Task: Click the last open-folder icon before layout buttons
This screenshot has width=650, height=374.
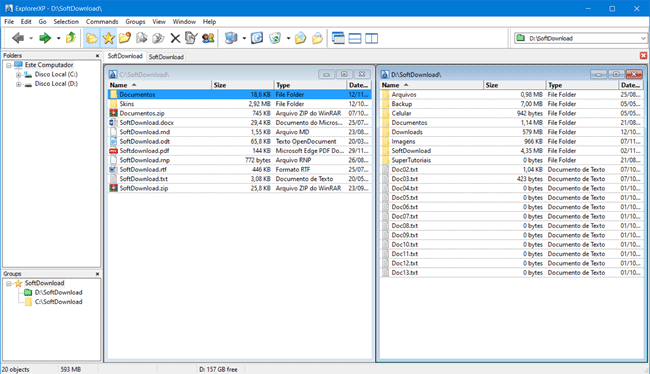Action: point(317,38)
